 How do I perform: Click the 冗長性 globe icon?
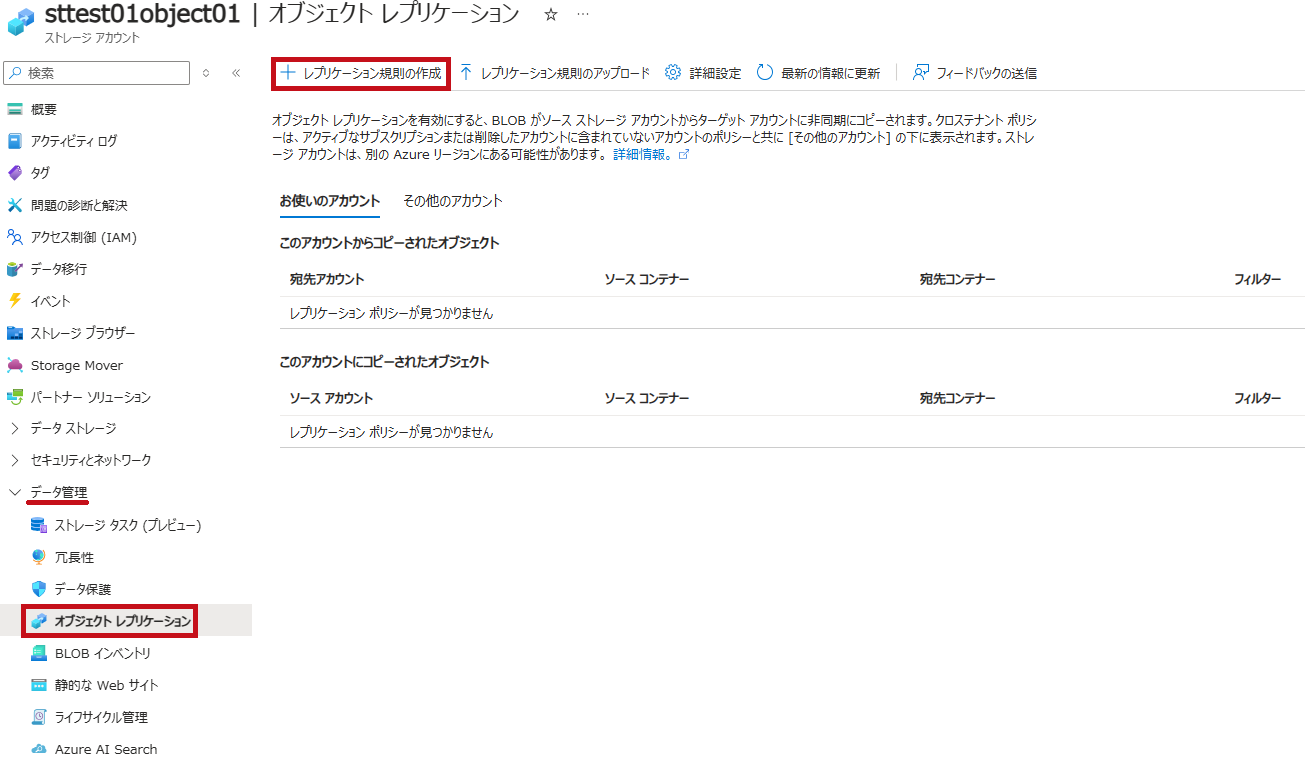click(39, 557)
